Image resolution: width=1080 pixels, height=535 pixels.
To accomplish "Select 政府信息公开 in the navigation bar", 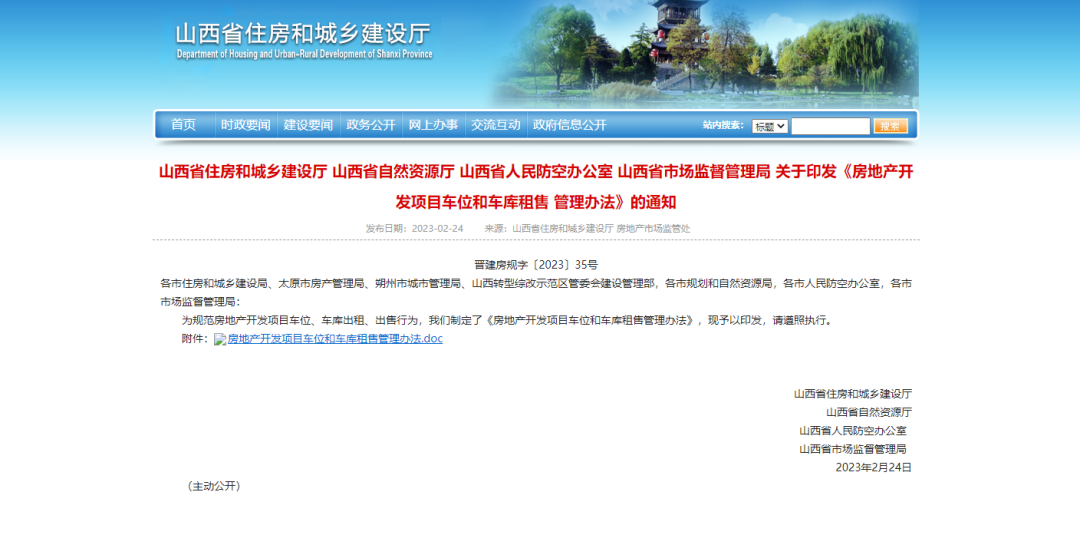I will click(570, 125).
